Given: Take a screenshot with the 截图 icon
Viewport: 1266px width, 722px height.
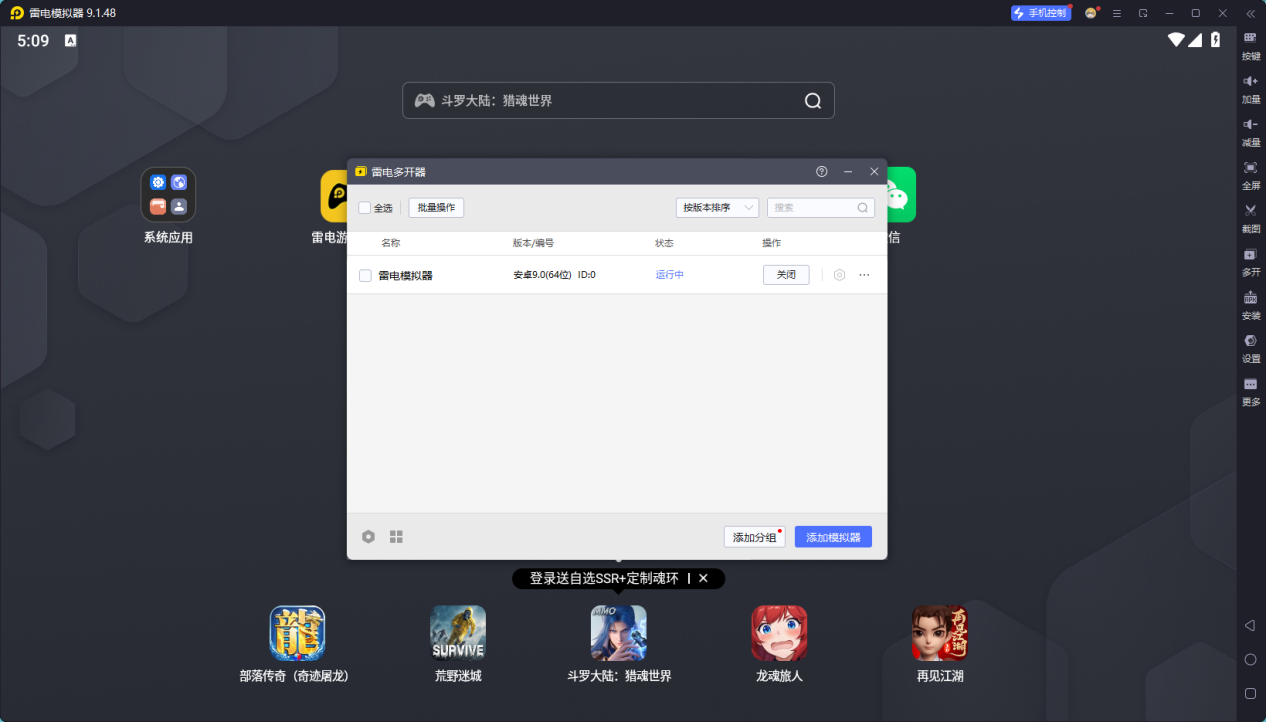Looking at the screenshot, I should pyautogui.click(x=1250, y=210).
